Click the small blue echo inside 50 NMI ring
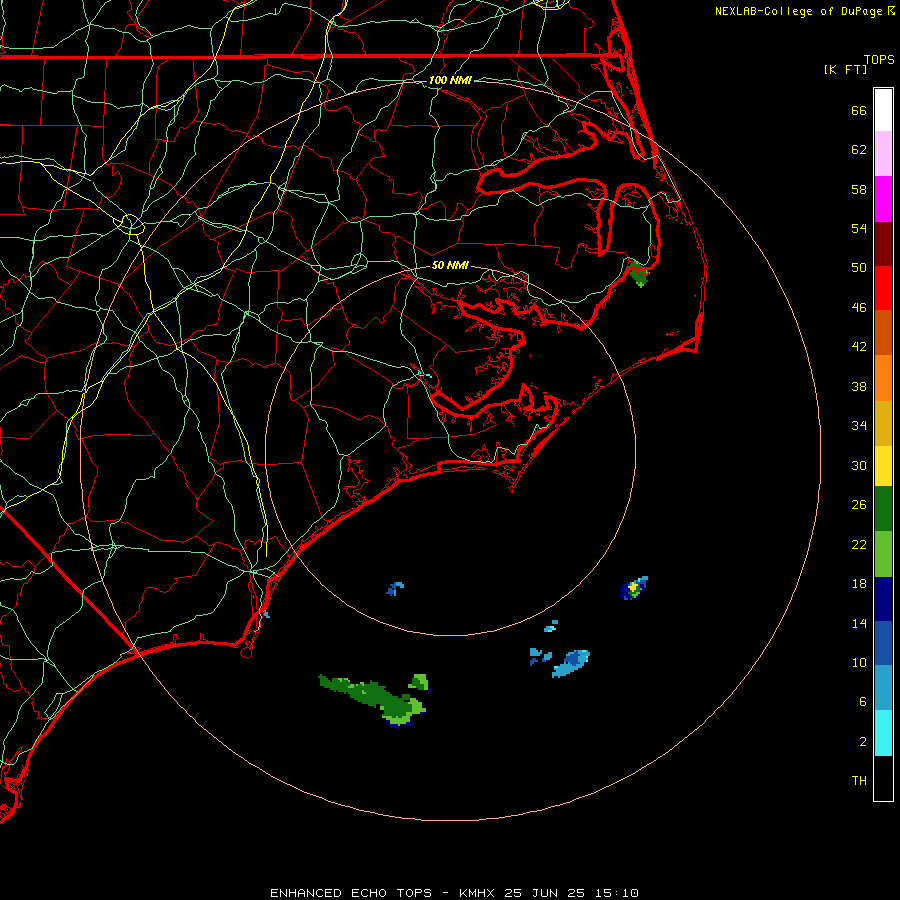The image size is (900, 900). [x=395, y=589]
